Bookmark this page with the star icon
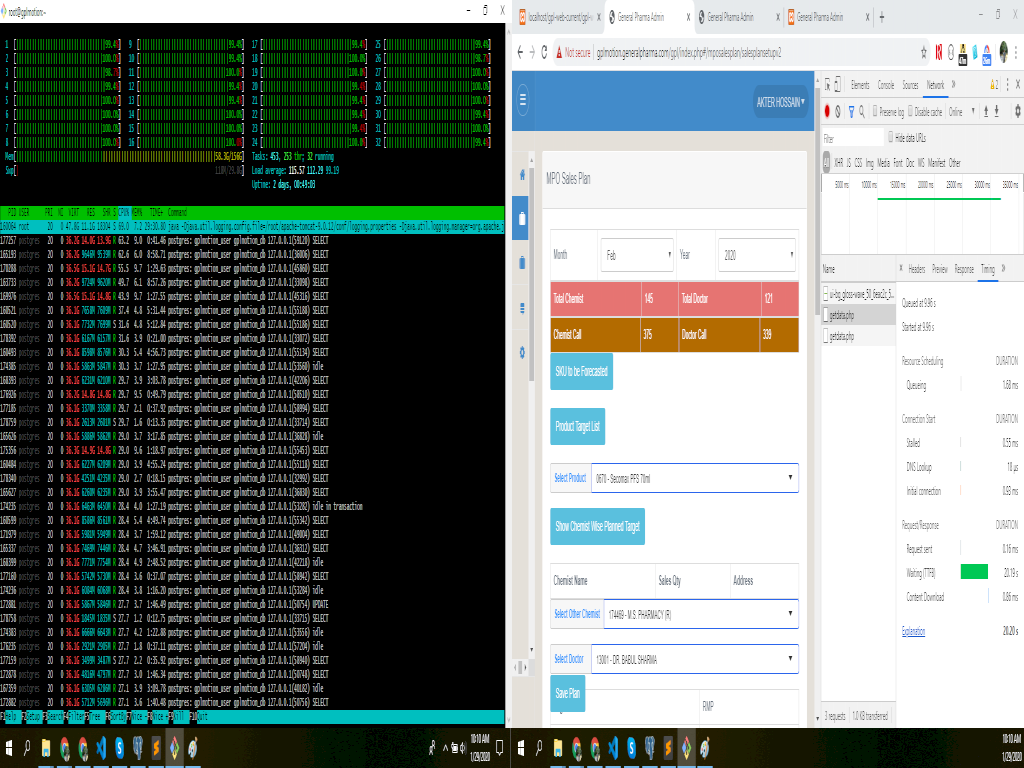 click(923, 53)
